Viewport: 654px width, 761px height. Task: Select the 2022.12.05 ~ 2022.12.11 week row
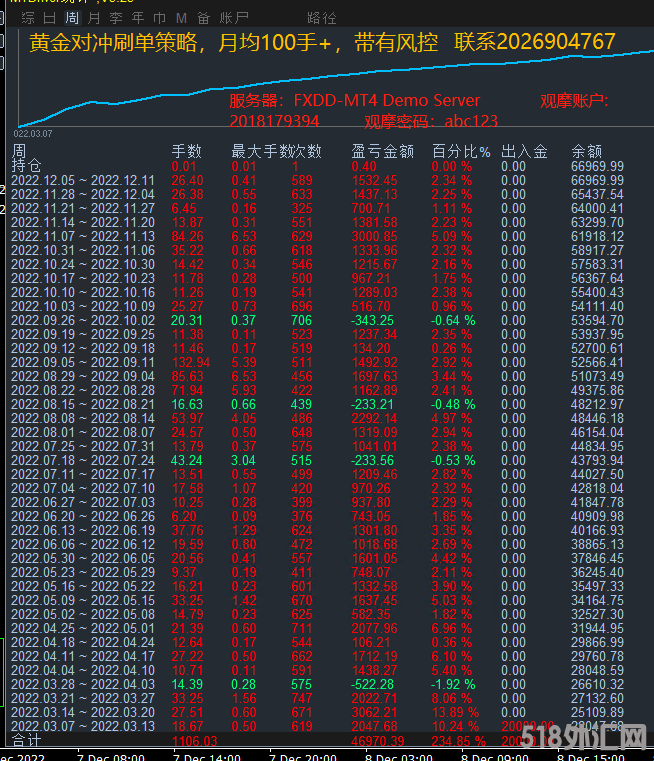(x=83, y=180)
